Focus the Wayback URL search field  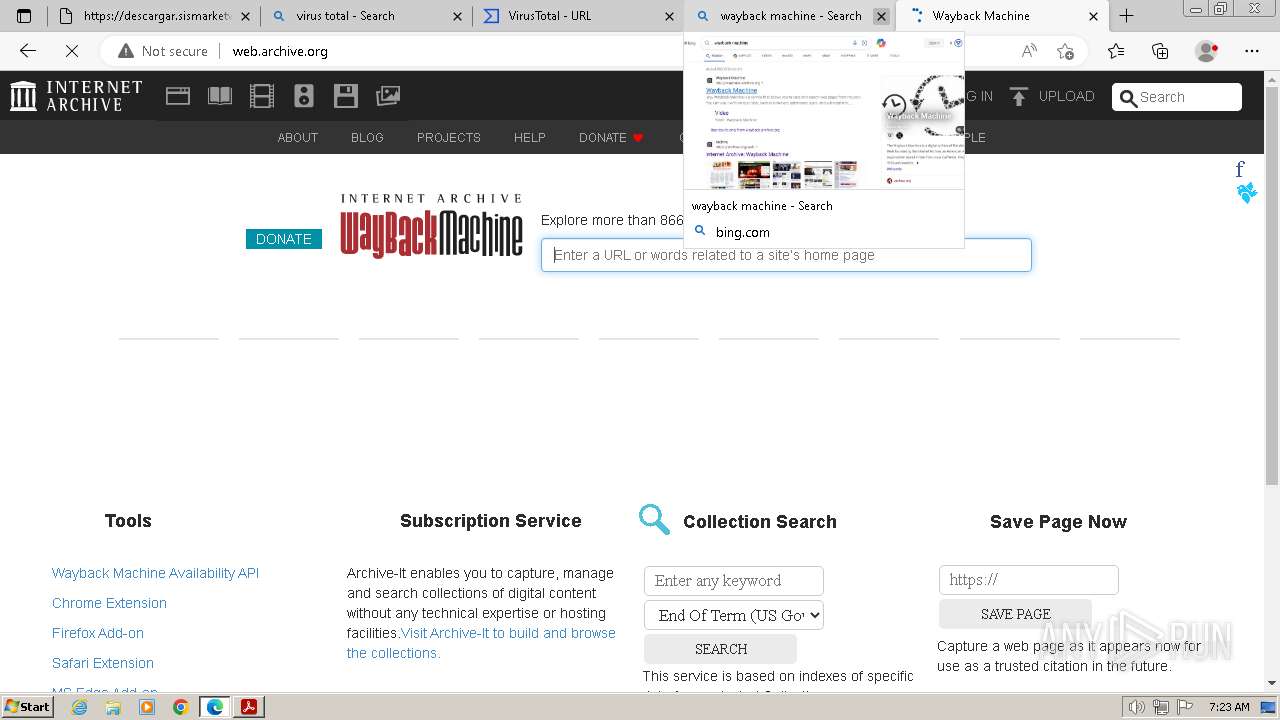(x=786, y=255)
